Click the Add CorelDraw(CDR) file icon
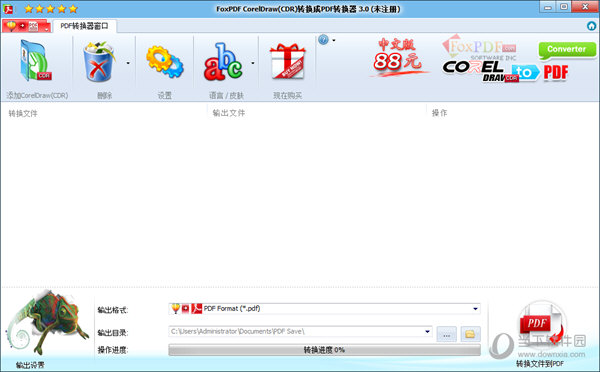Screen dimensions: 600x372 point(36,60)
